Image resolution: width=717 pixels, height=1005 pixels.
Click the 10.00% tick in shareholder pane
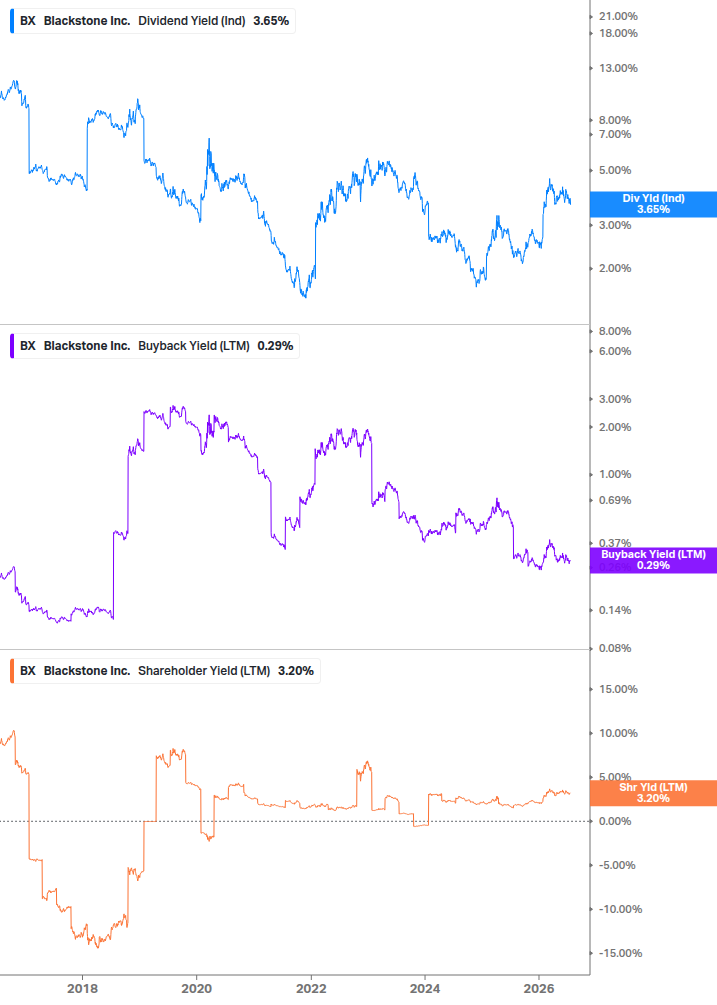618,733
